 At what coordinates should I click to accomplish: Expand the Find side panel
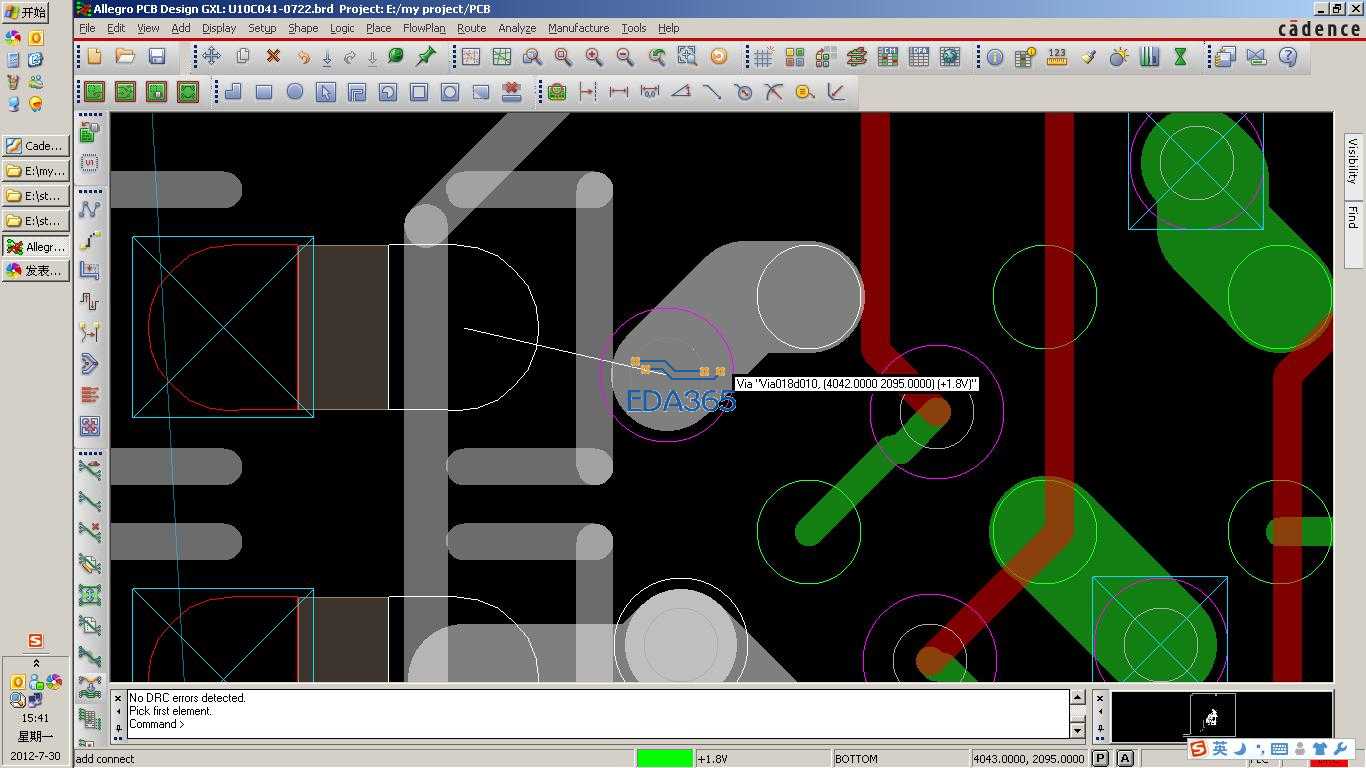pyautogui.click(x=1352, y=215)
